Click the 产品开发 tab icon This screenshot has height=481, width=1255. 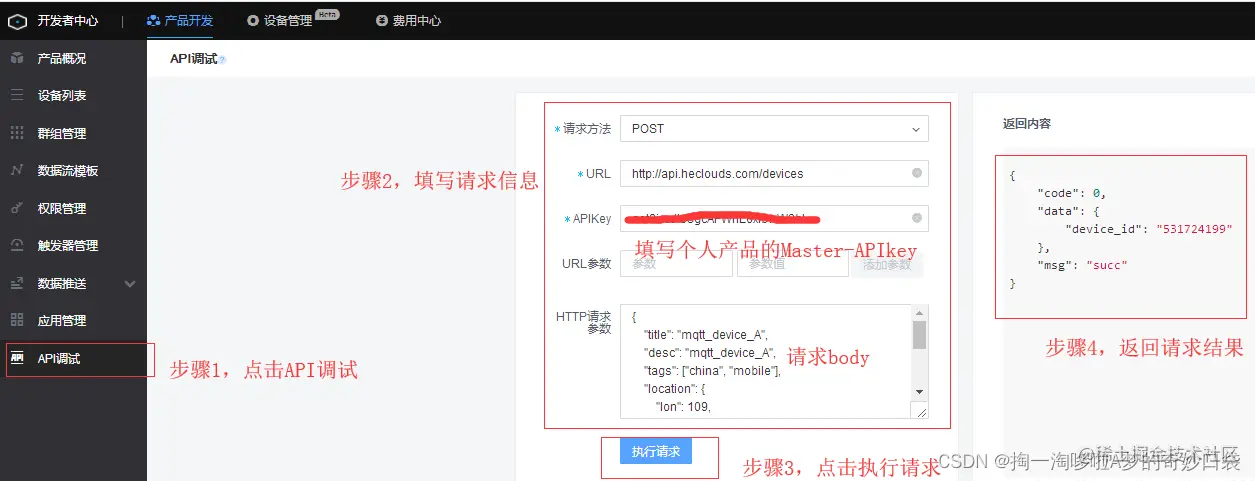tap(152, 20)
